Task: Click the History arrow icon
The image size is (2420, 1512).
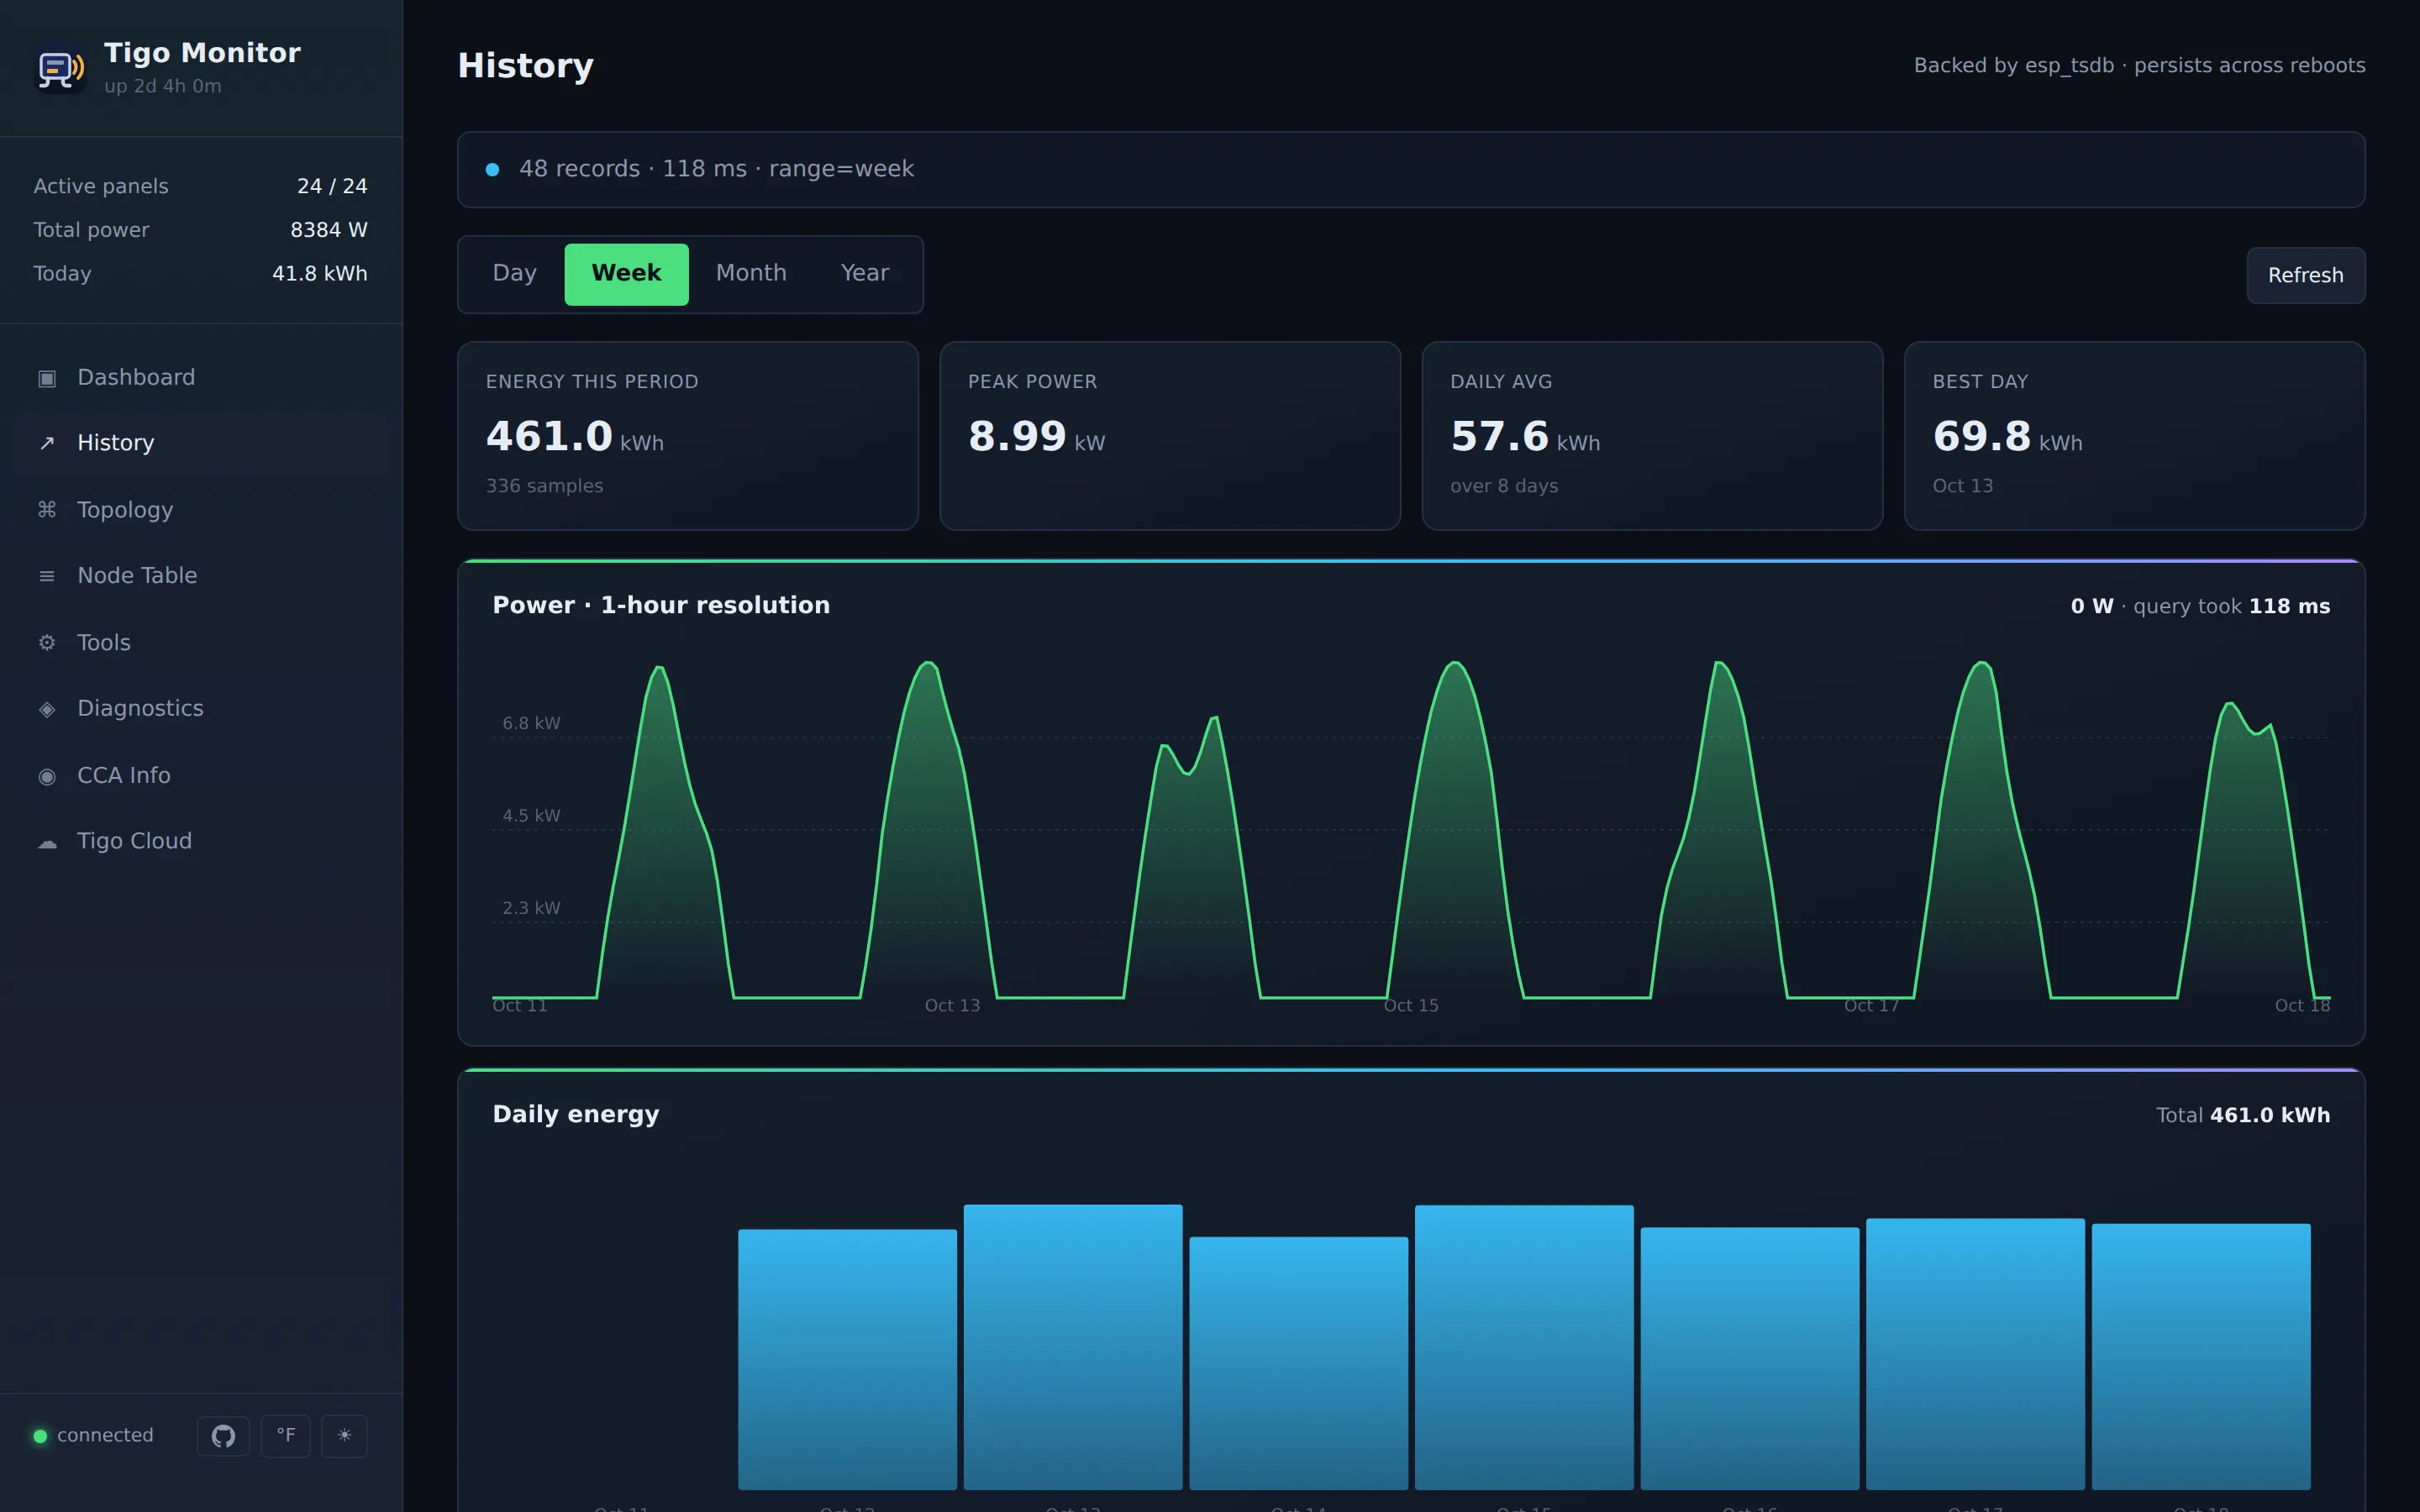Action: pos(47,443)
